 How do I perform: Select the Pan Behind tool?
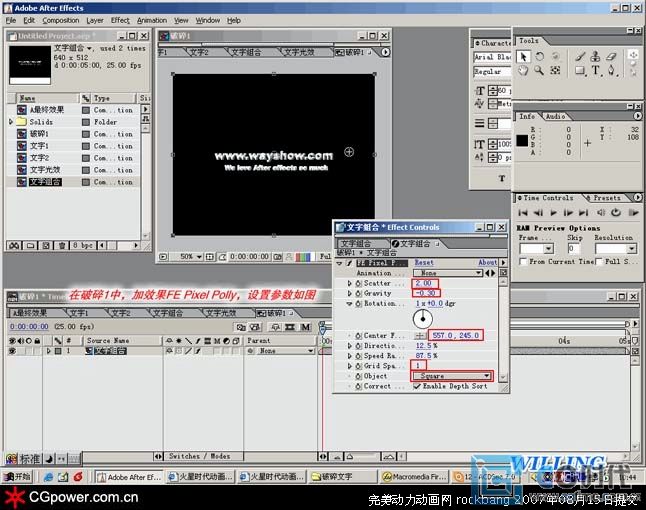pos(555,70)
